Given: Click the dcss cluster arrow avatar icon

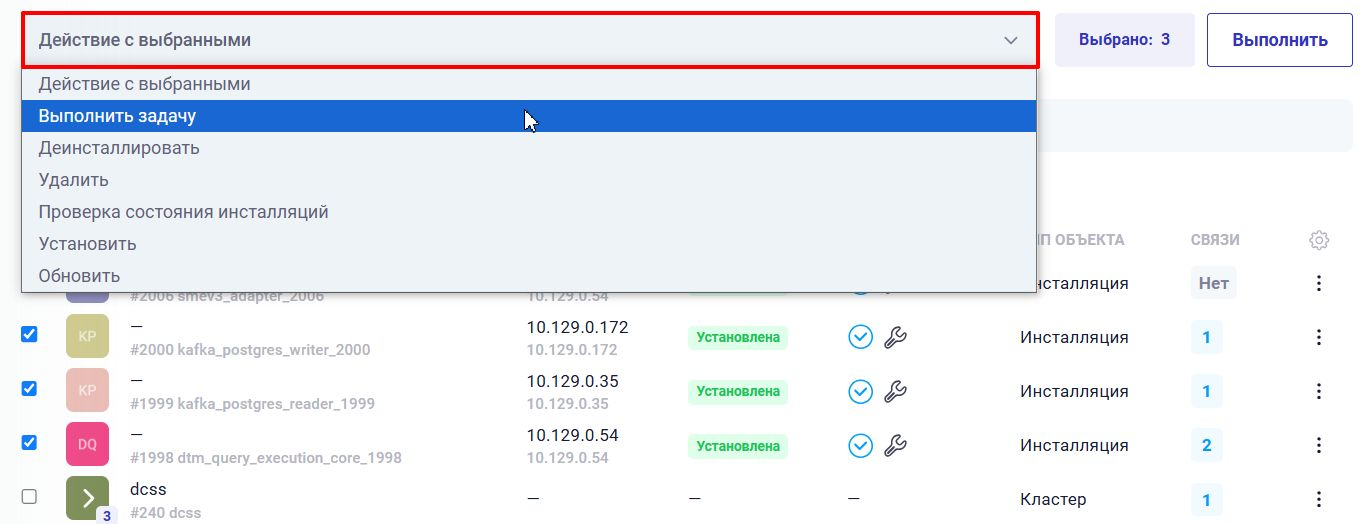Looking at the screenshot, I should (x=87, y=498).
